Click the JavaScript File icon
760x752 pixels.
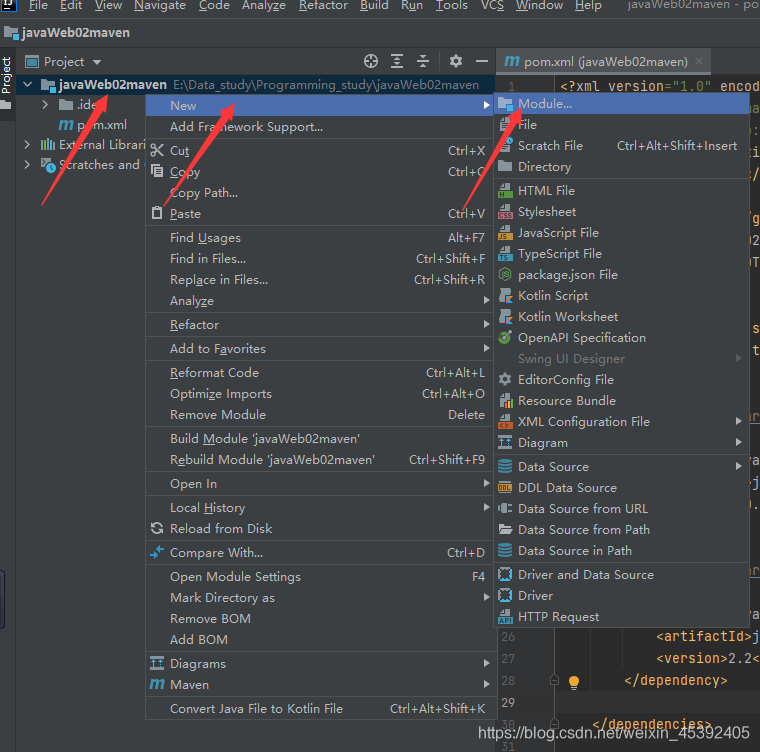505,233
